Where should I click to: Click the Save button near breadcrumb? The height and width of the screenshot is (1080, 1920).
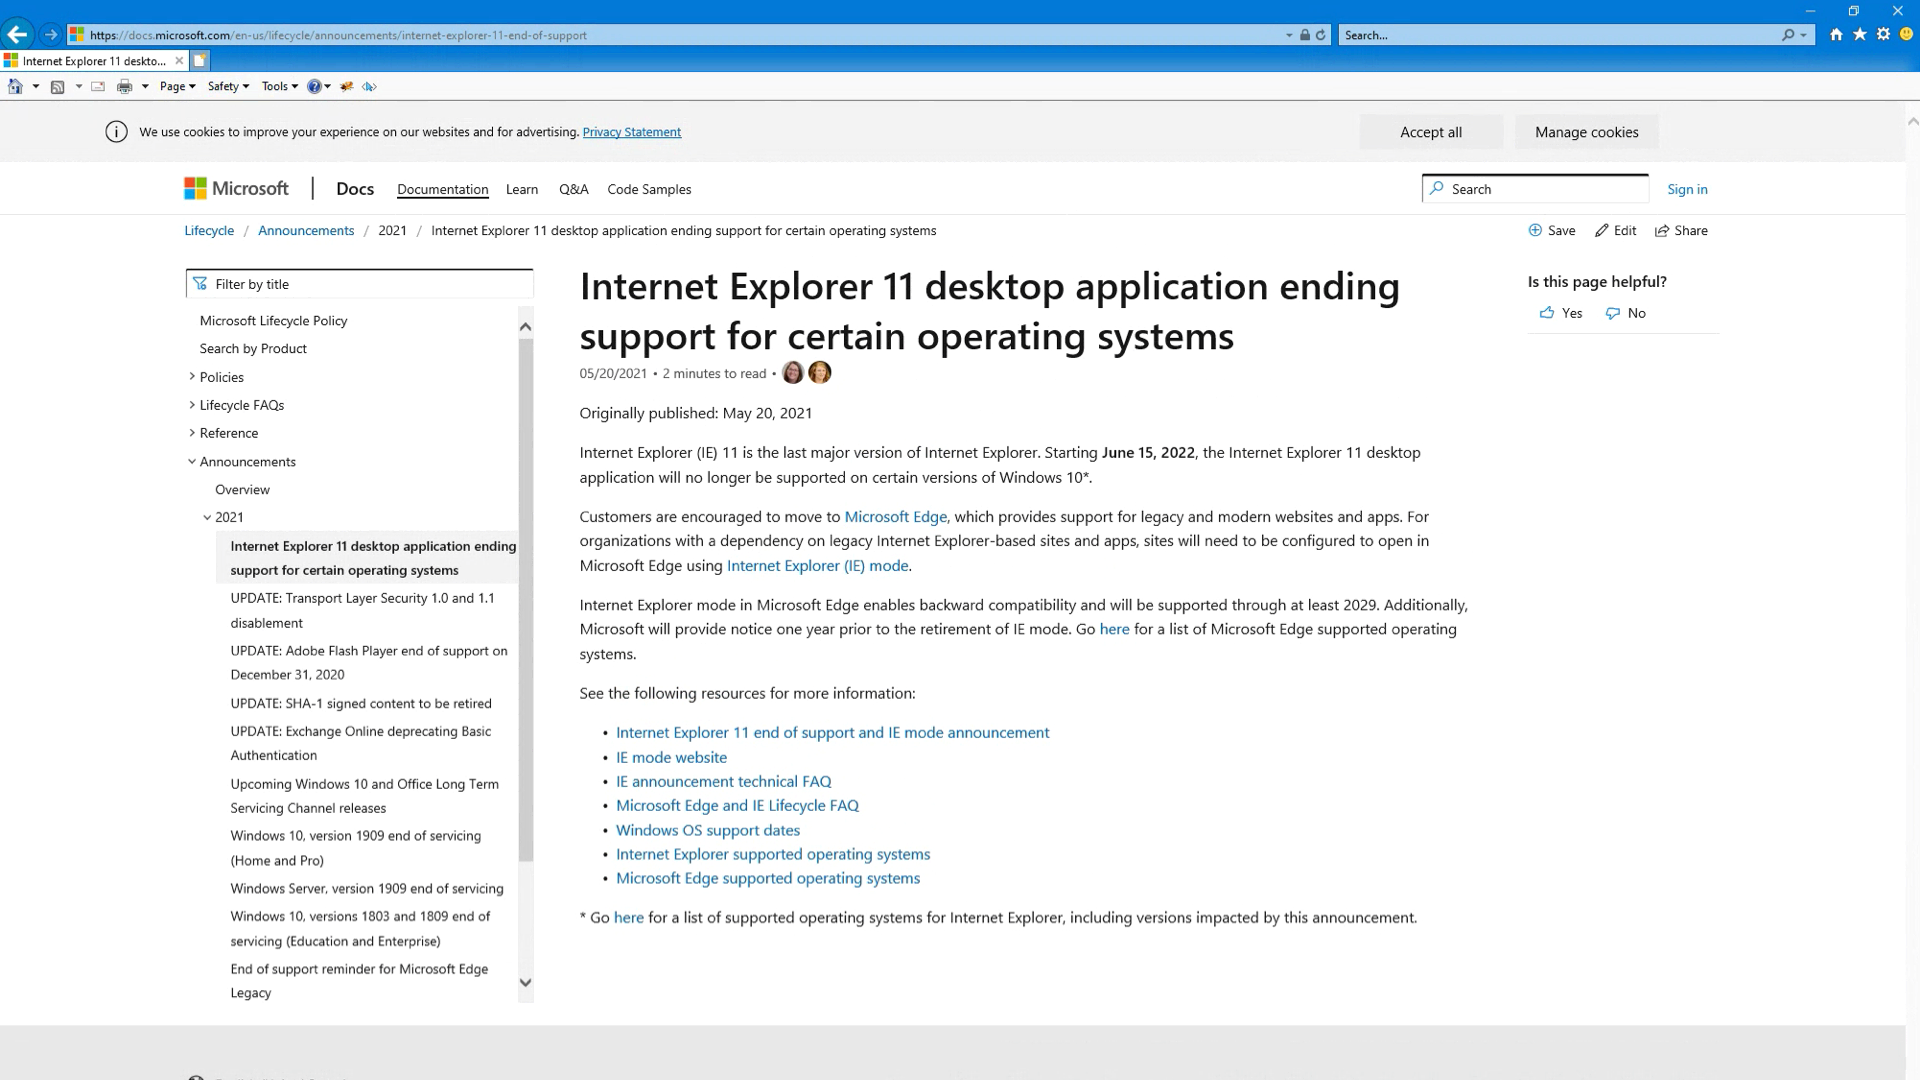(x=1552, y=231)
